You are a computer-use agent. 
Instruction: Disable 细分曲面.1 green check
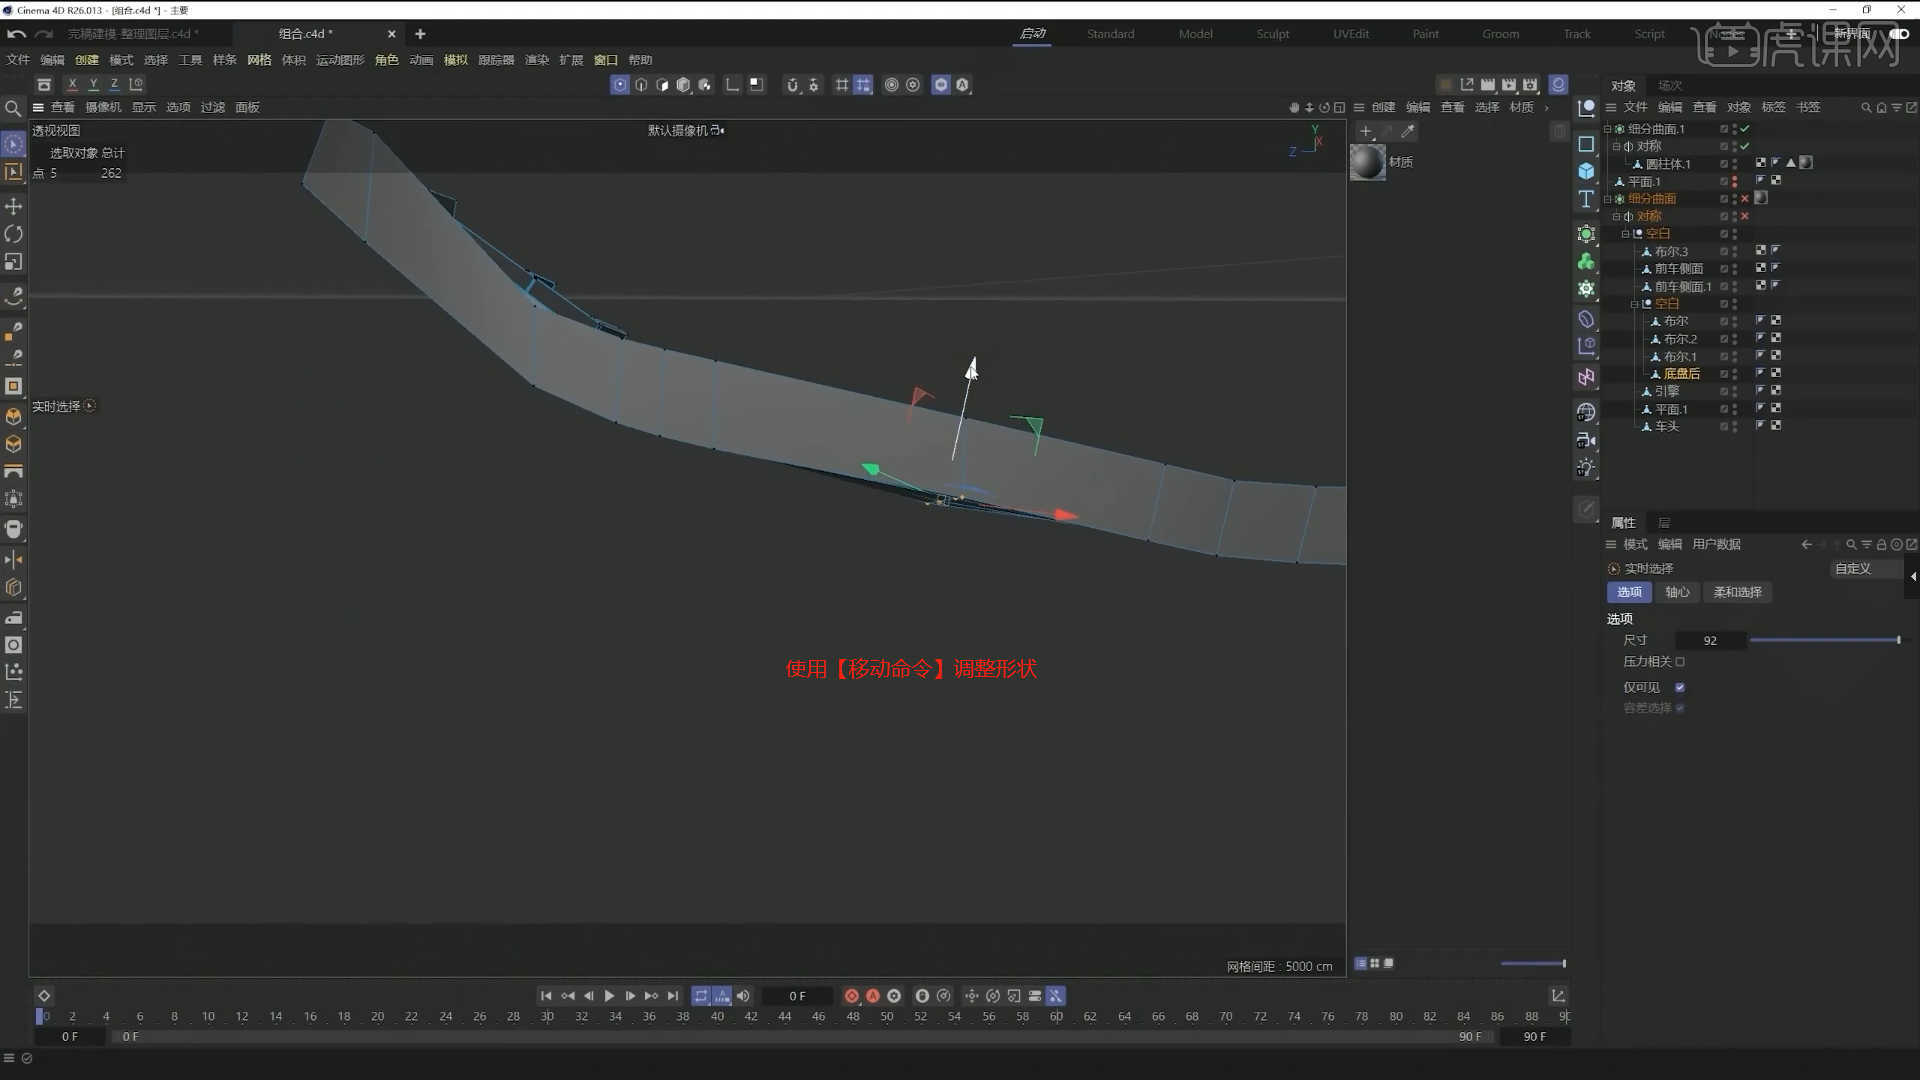pyautogui.click(x=1745, y=129)
